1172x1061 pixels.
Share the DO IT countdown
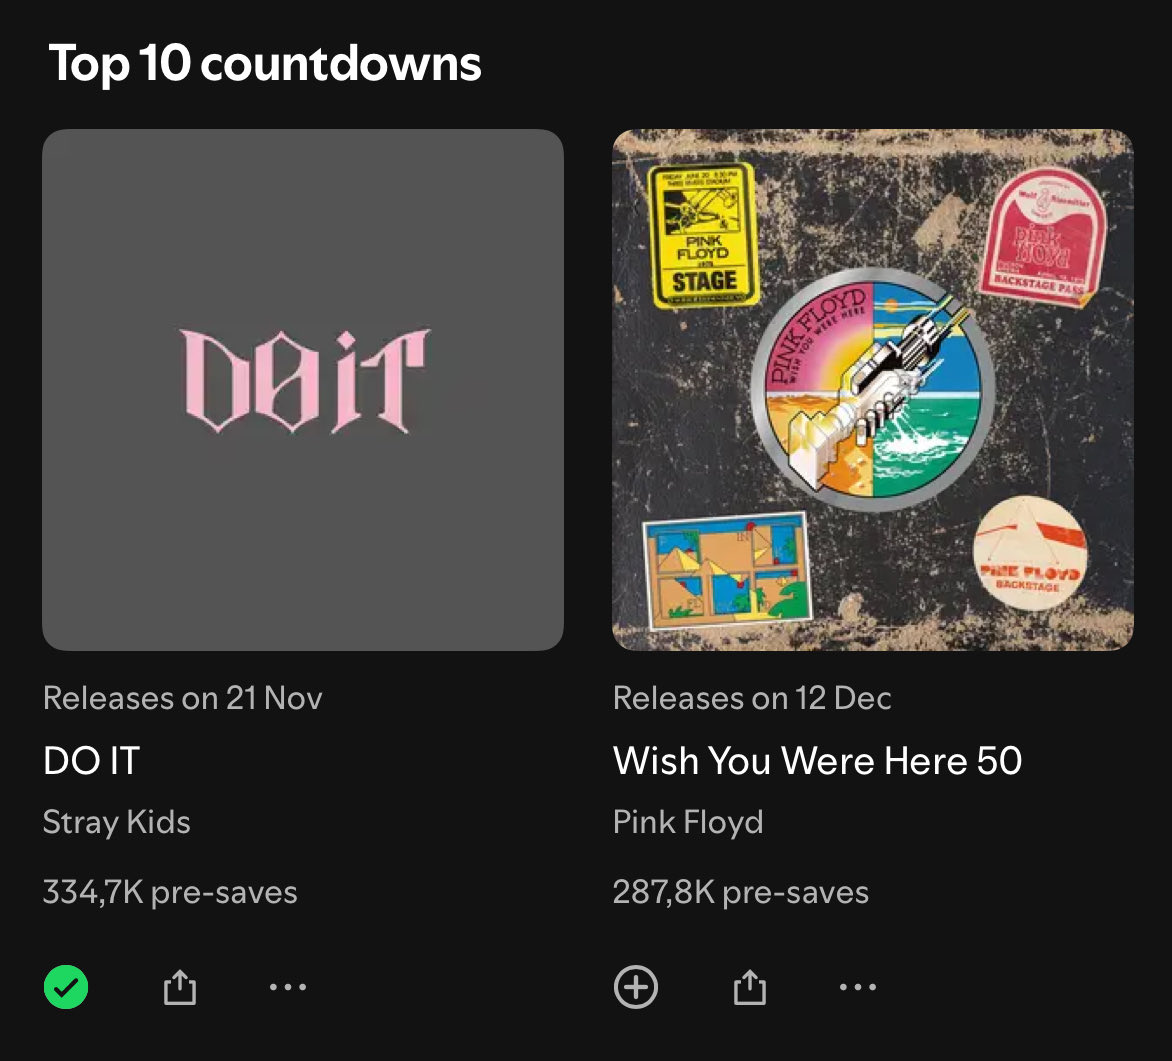tap(180, 988)
